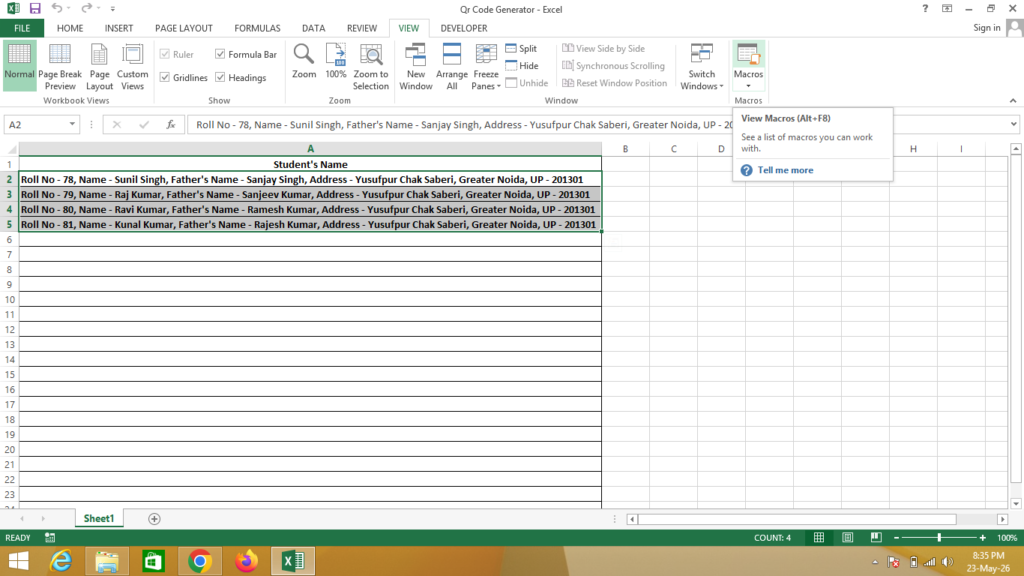1024x576 pixels.
Task: Open Page Break Preview
Action: pos(59,65)
